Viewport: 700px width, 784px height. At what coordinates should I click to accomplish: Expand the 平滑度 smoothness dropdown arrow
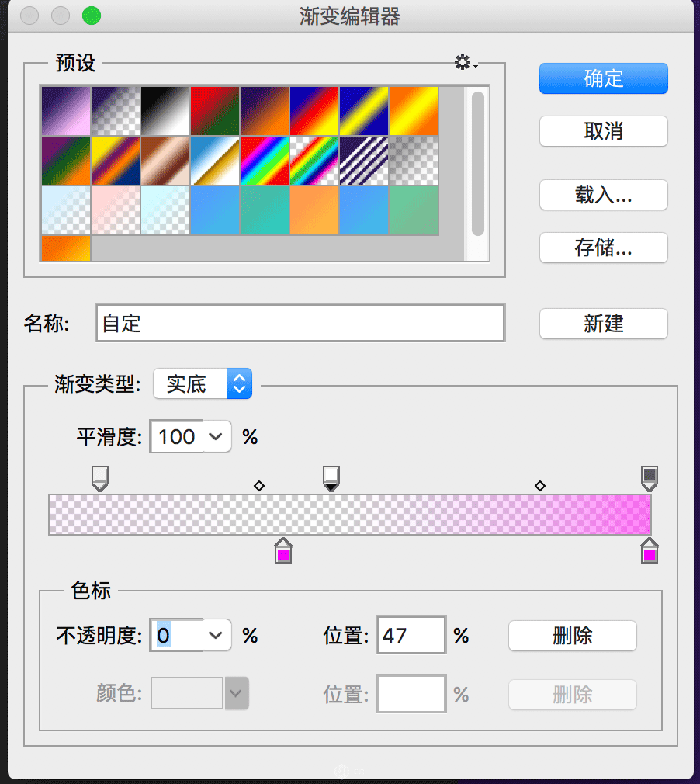tap(216, 436)
